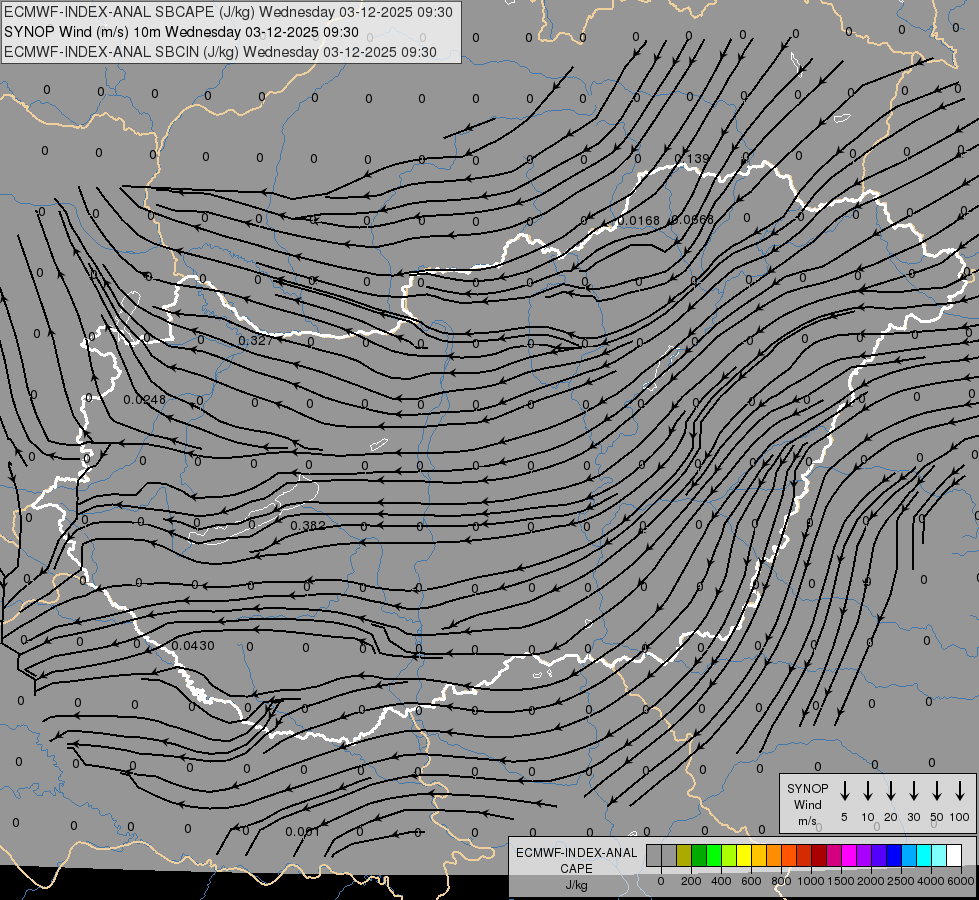
Task: Click the SYNOP Wind m/s legend label
Action: tap(807, 804)
